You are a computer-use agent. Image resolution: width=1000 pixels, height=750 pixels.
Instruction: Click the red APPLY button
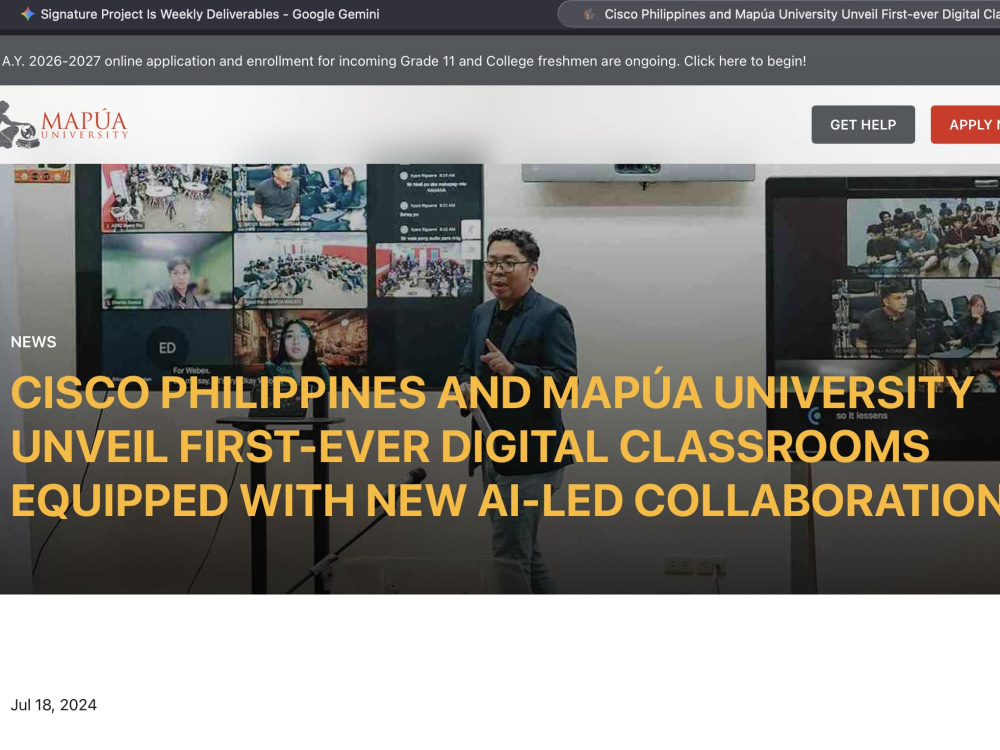coord(966,124)
